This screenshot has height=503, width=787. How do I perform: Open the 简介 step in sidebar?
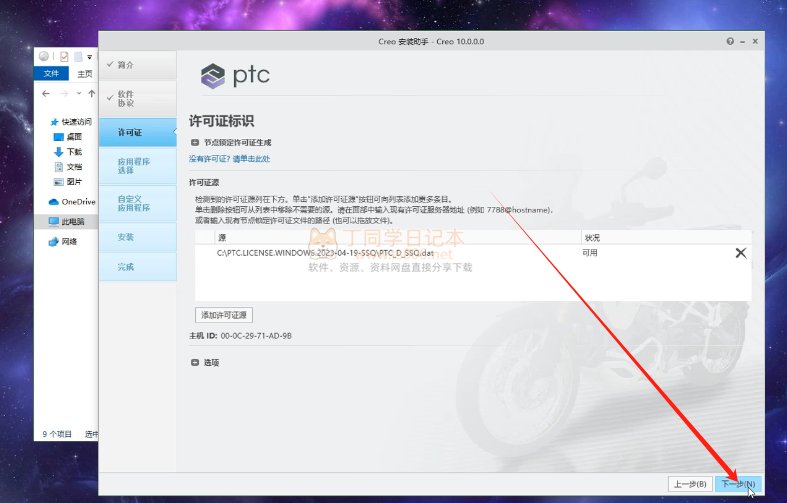[138, 65]
